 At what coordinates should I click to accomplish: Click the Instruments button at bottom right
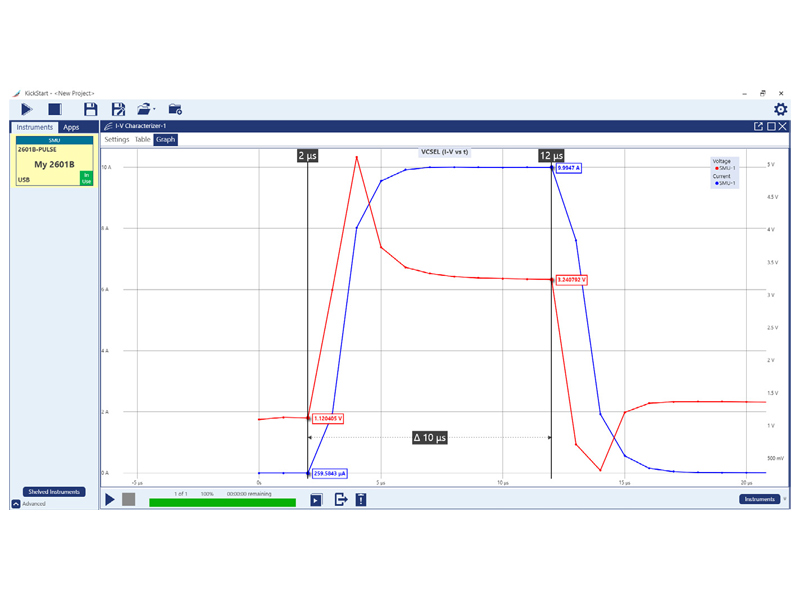[x=759, y=499]
